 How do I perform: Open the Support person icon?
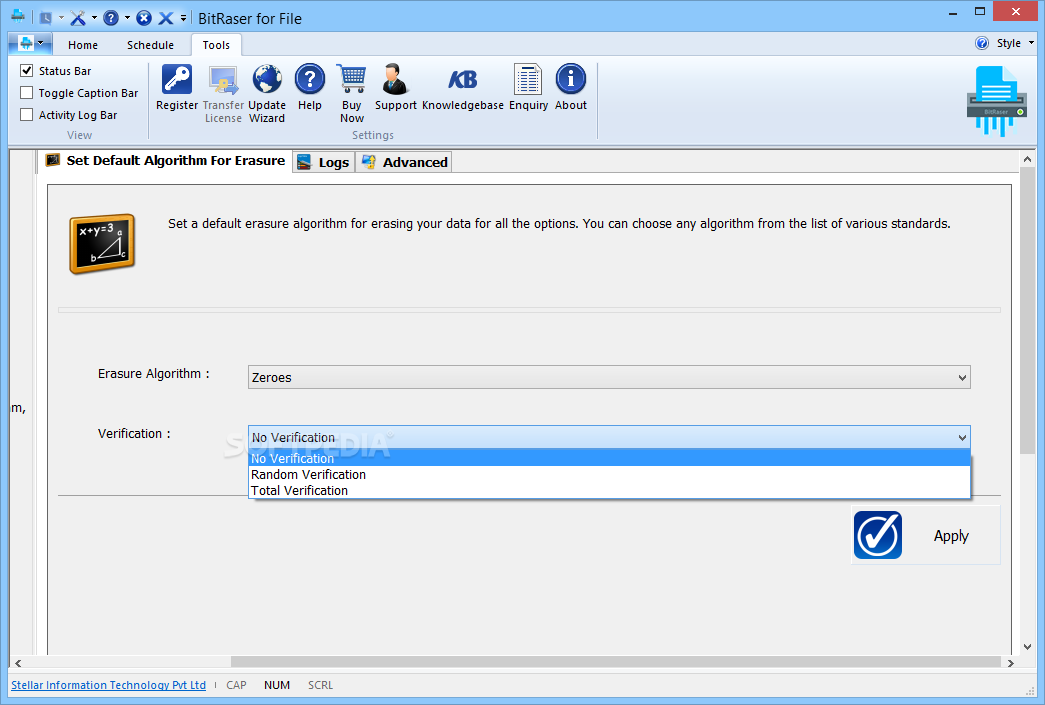tap(395, 79)
